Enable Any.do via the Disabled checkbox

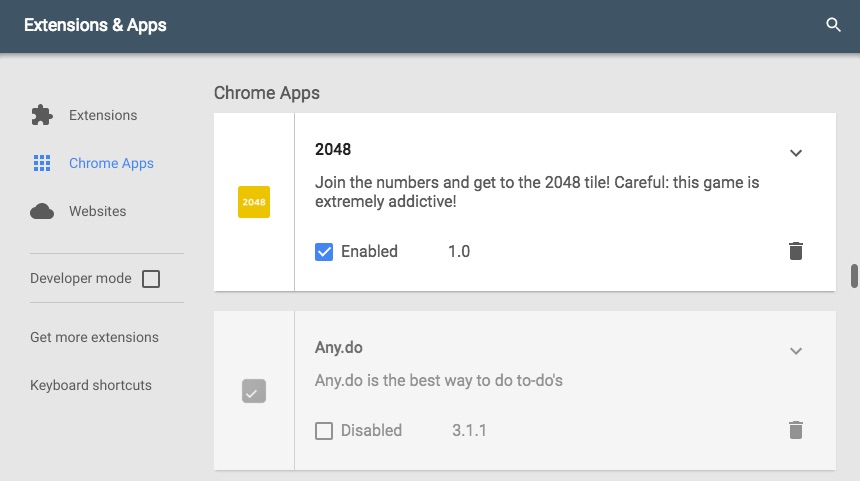(x=324, y=431)
